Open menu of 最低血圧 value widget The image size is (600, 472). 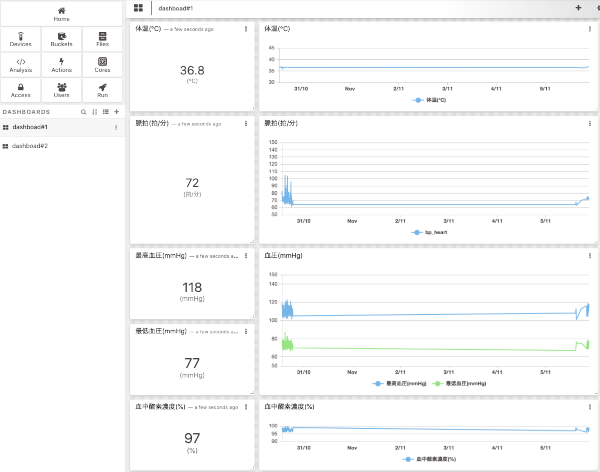point(246,331)
